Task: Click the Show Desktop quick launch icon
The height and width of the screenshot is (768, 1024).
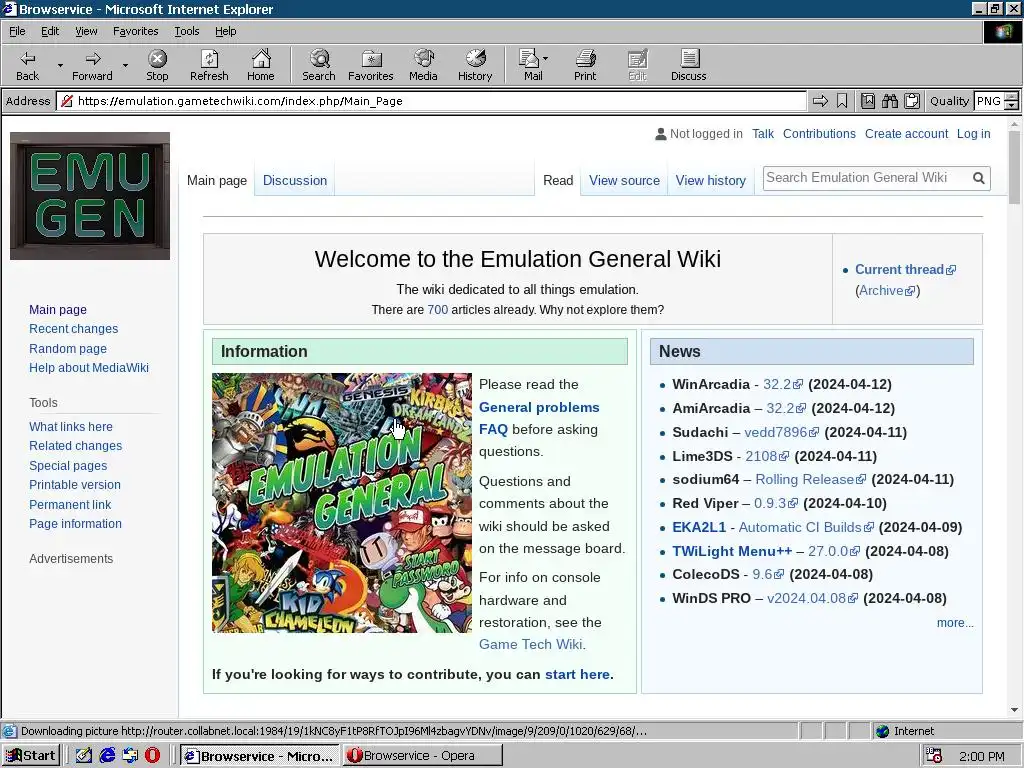Action: pyautogui.click(x=84, y=755)
